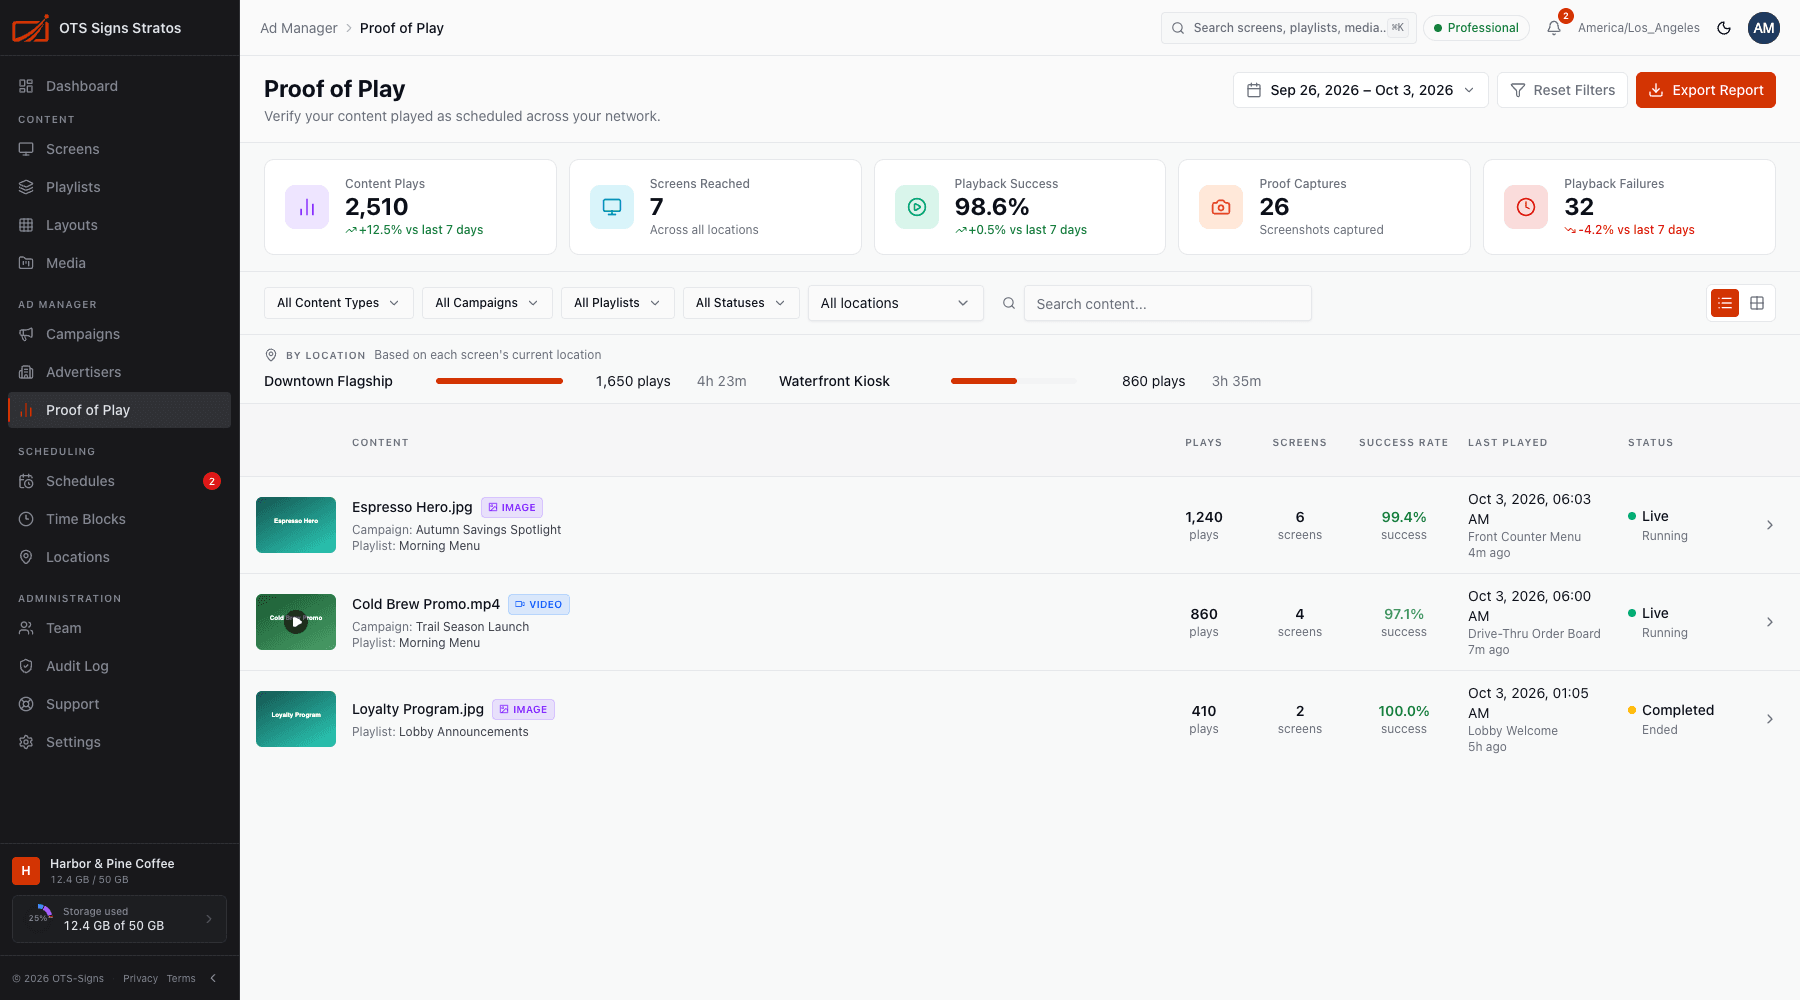Open Cold Brew Promo row chevron
The width and height of the screenshot is (1800, 1000).
pos(1770,622)
